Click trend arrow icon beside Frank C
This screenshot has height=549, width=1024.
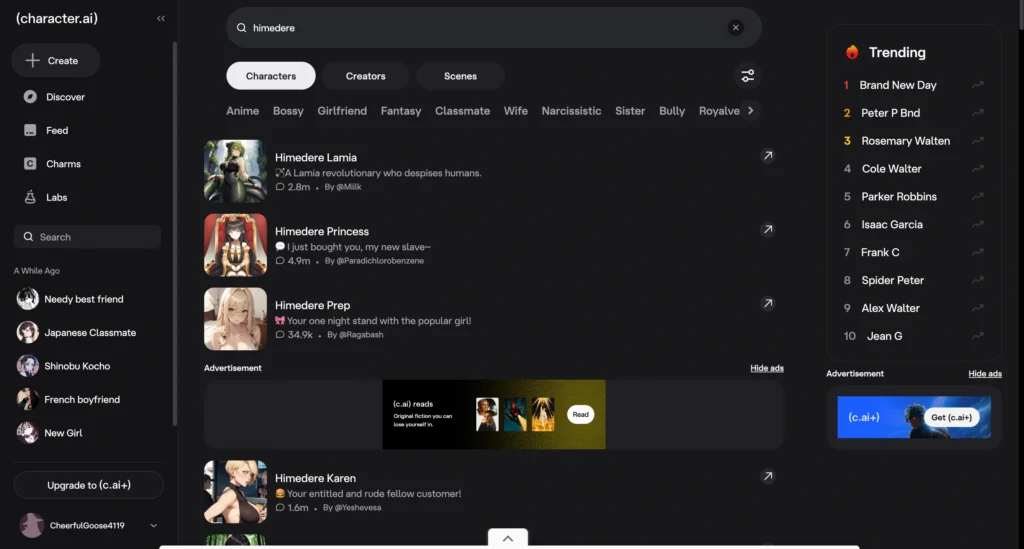pyautogui.click(x=978, y=252)
